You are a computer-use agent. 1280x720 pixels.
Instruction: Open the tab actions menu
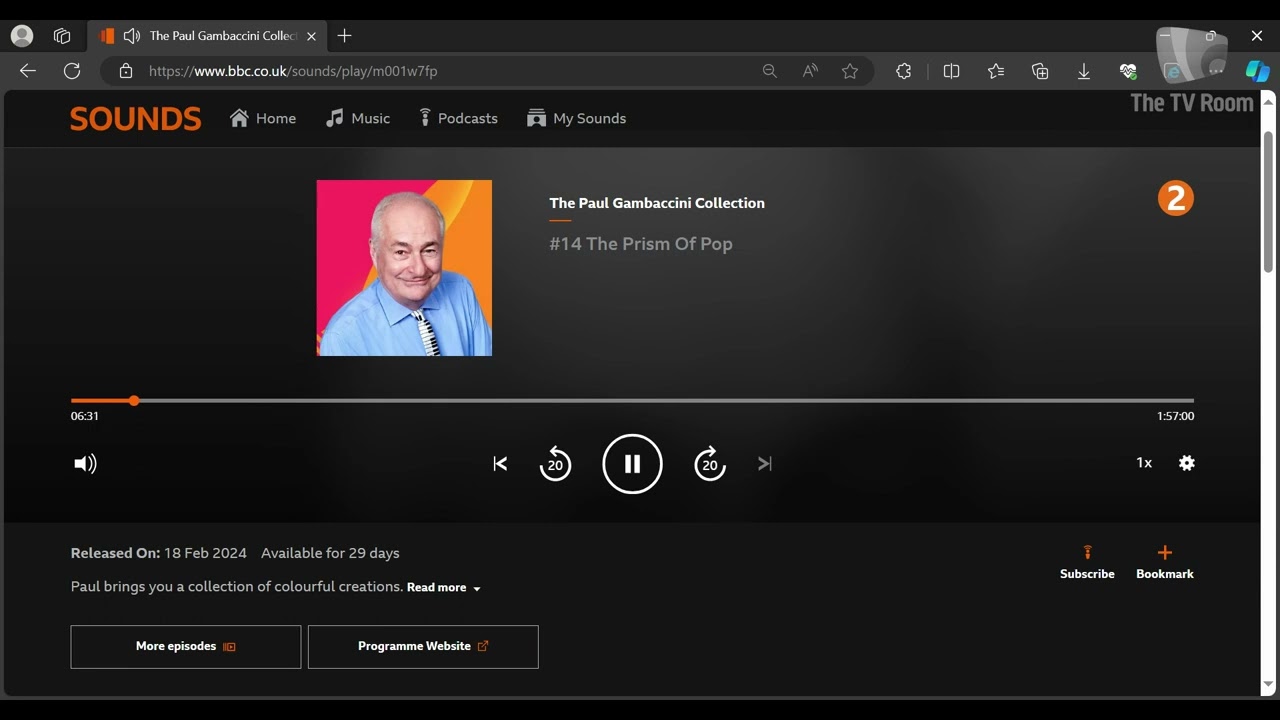point(62,36)
